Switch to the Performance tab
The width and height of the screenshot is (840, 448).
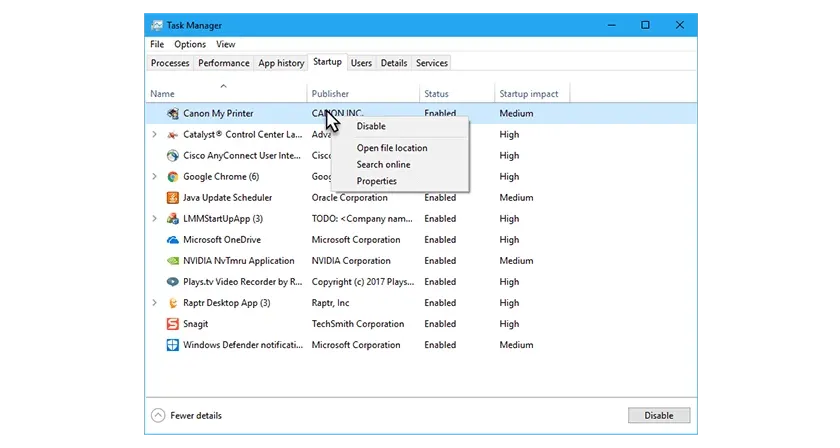pyautogui.click(x=223, y=63)
